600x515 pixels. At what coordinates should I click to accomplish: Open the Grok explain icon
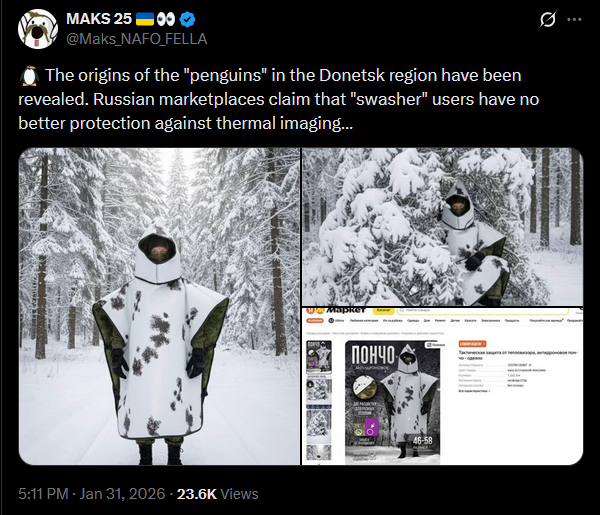548,19
